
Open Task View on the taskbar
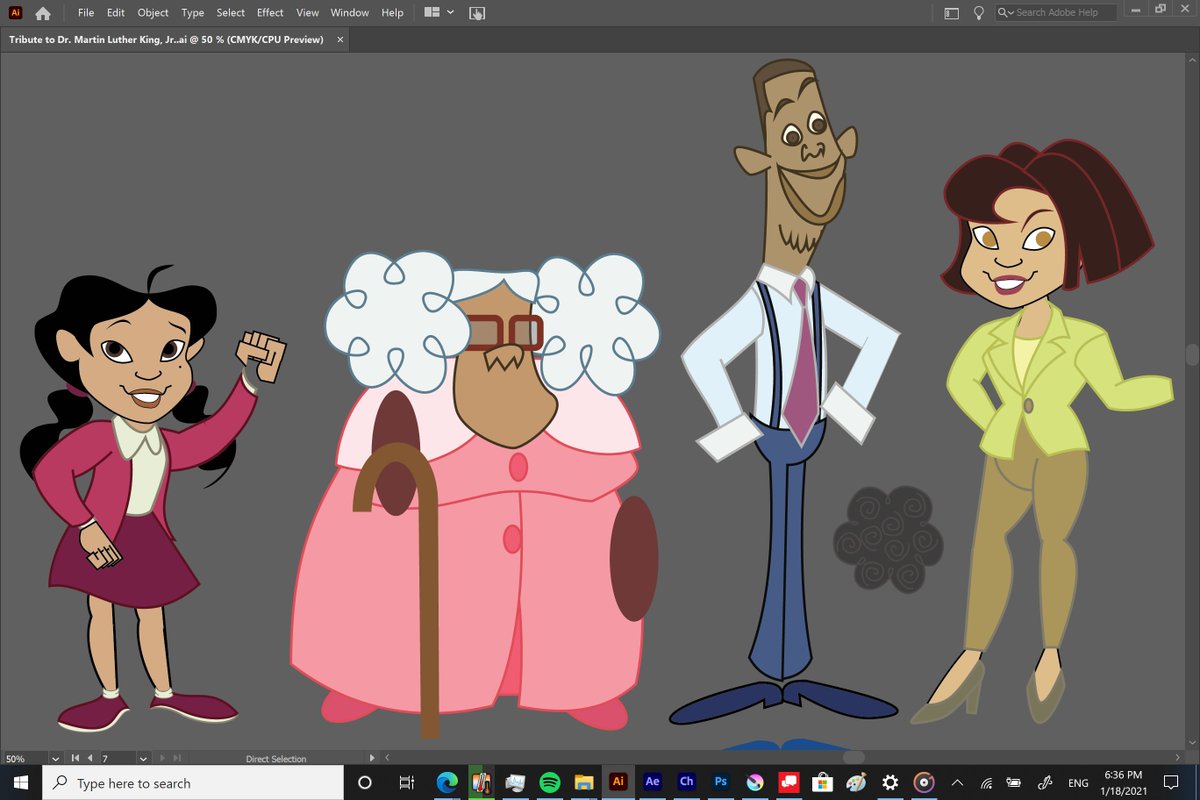(406, 783)
